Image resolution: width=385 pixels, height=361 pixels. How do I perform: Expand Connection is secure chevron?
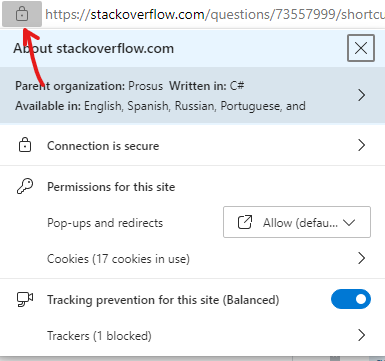pyautogui.click(x=362, y=145)
